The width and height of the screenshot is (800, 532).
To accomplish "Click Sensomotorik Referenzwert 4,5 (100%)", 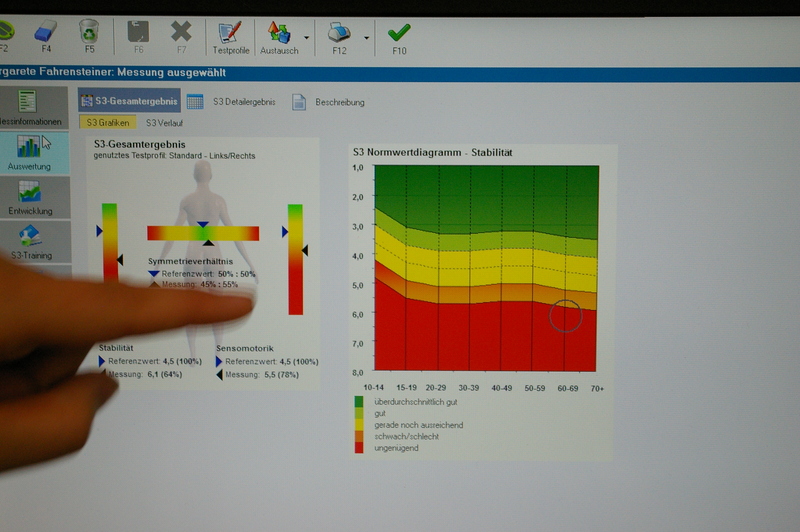I will pyautogui.click(x=271, y=362).
